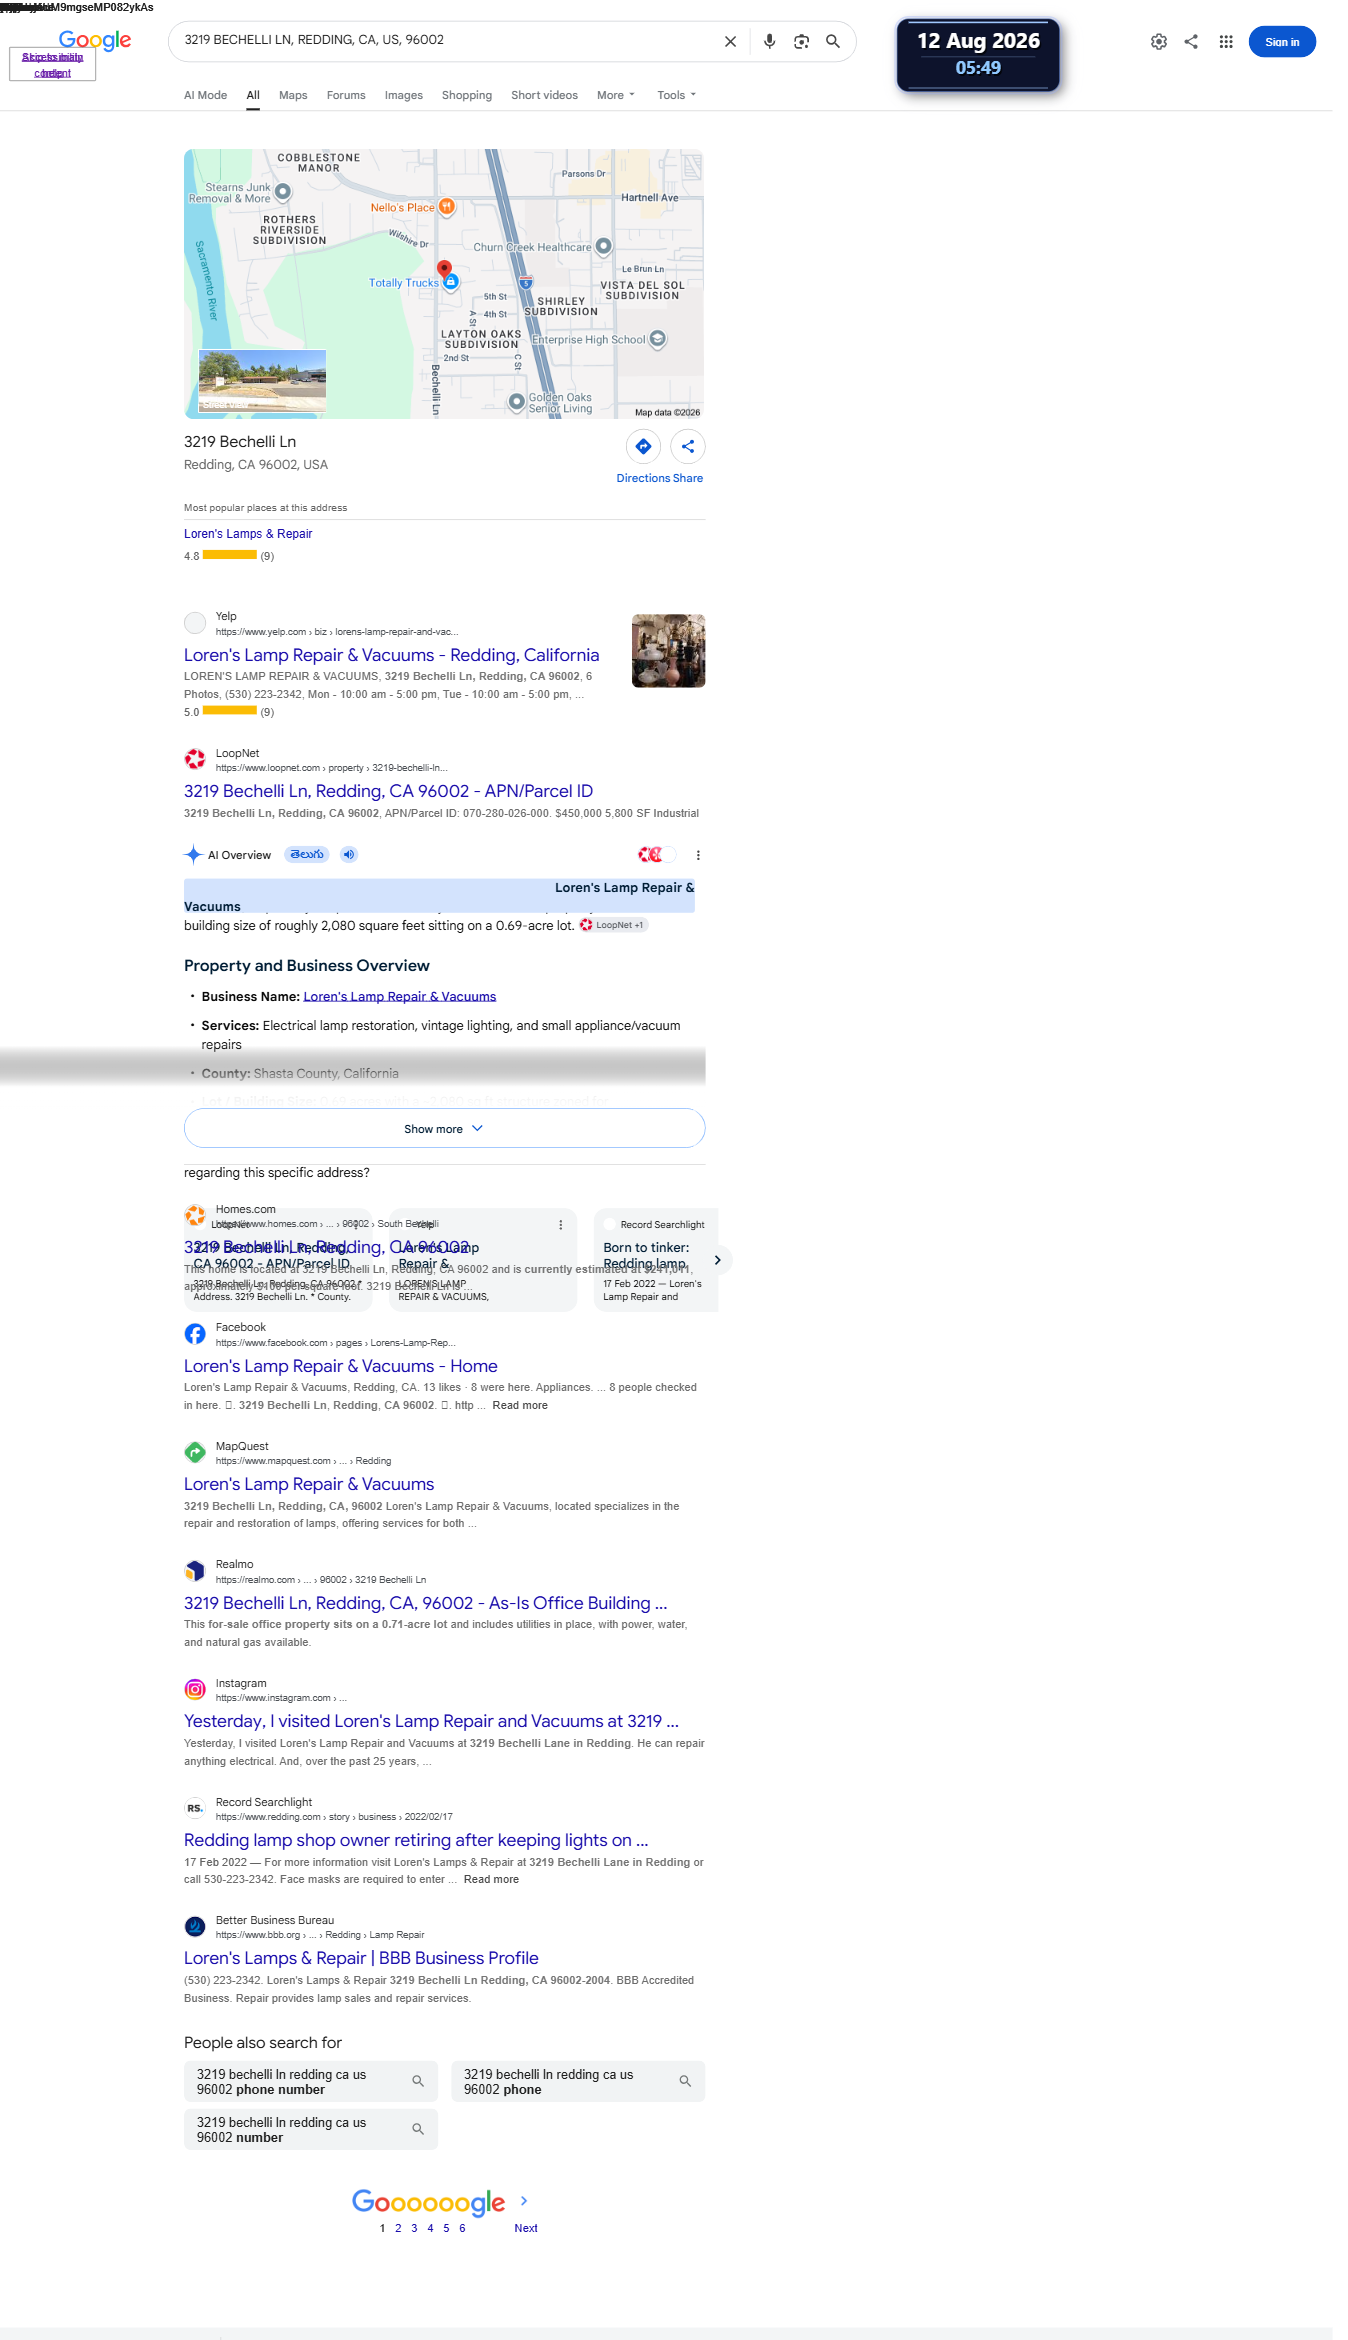Open Yelp result Loren's Lamp Repair & Vacuums
1348x2340 pixels.
[x=392, y=655]
